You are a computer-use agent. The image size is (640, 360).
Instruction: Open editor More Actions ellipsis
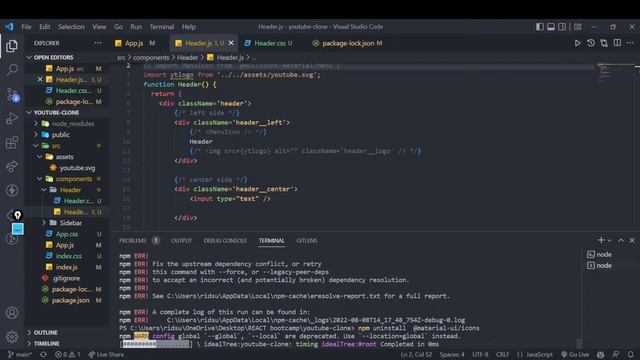click(630, 43)
